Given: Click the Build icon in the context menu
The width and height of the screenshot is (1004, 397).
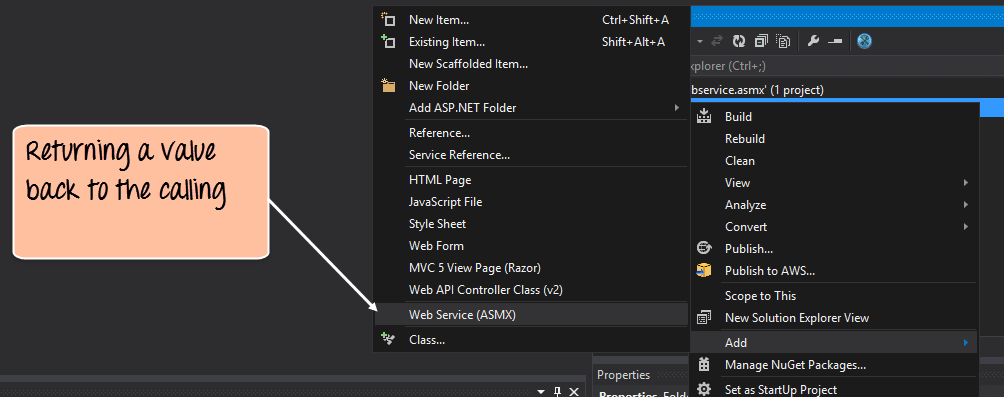Looking at the screenshot, I should (704, 117).
